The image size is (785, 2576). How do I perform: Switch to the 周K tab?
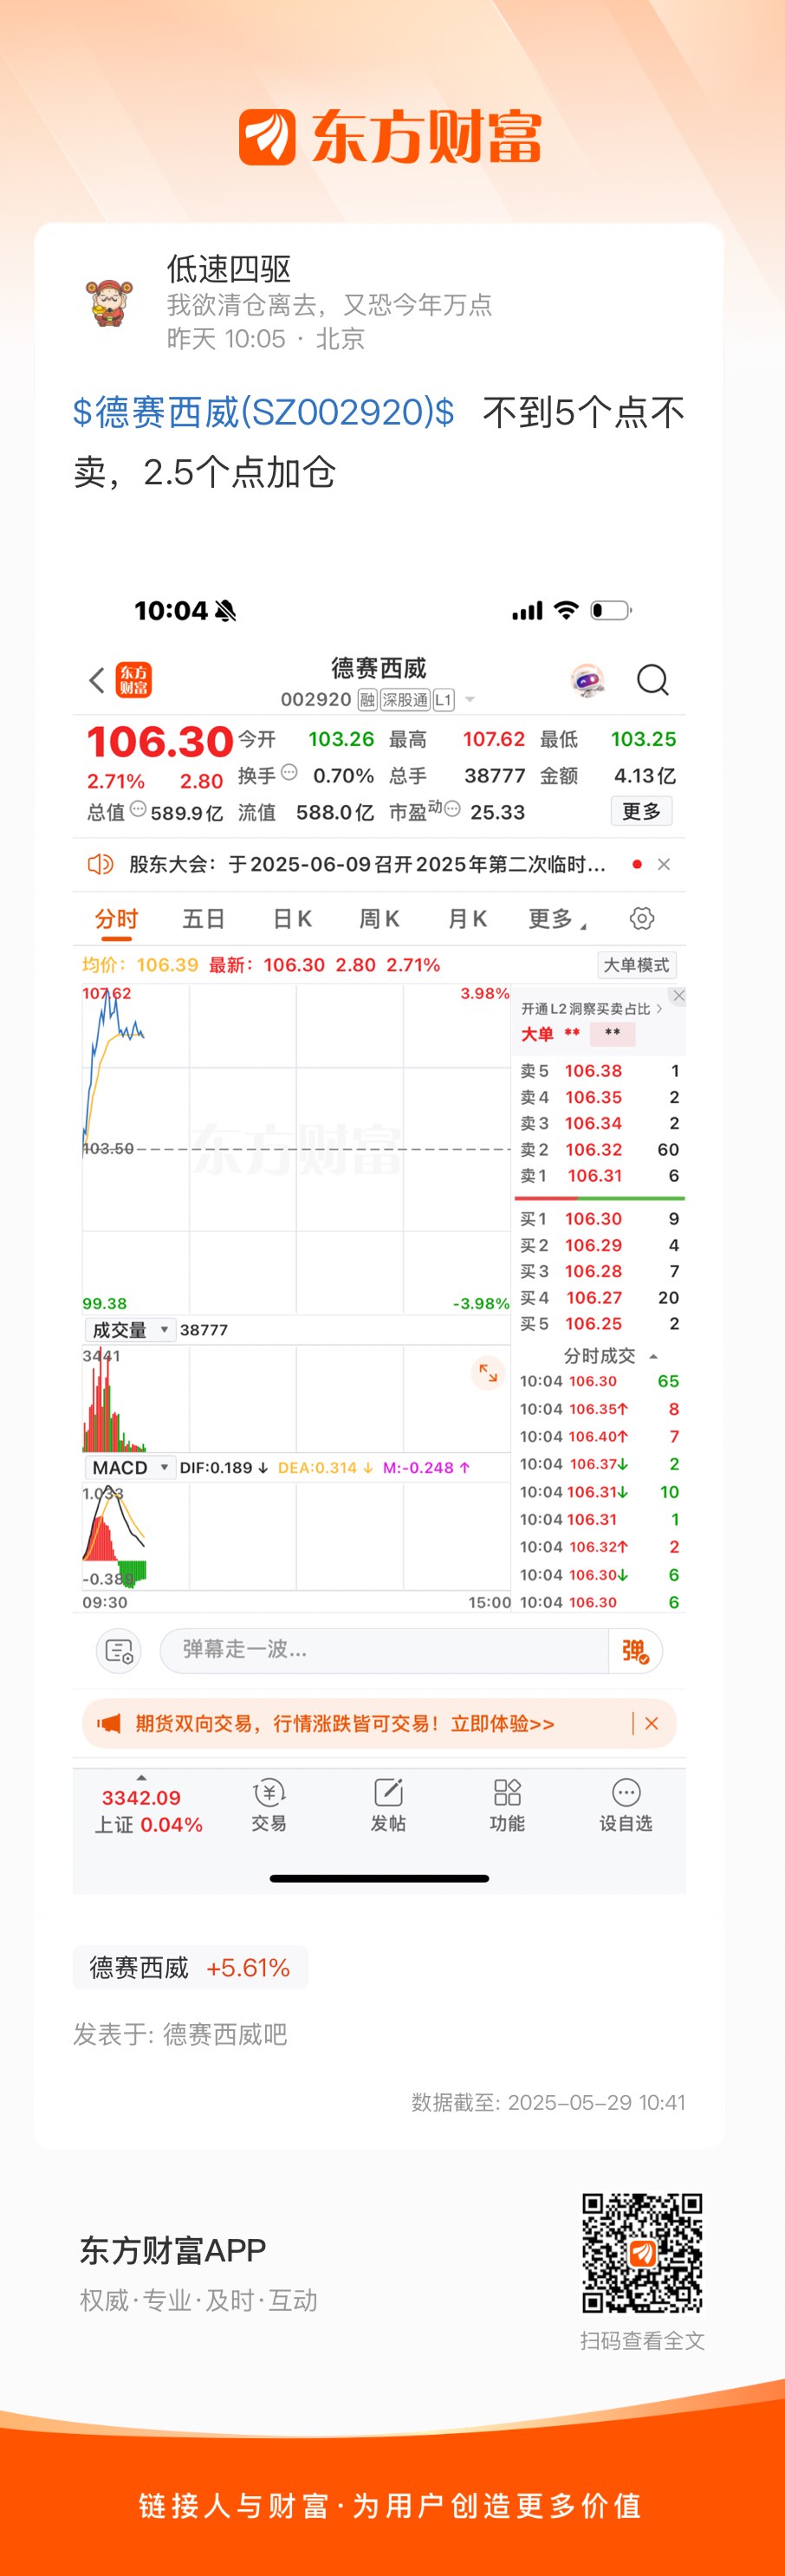tap(379, 919)
